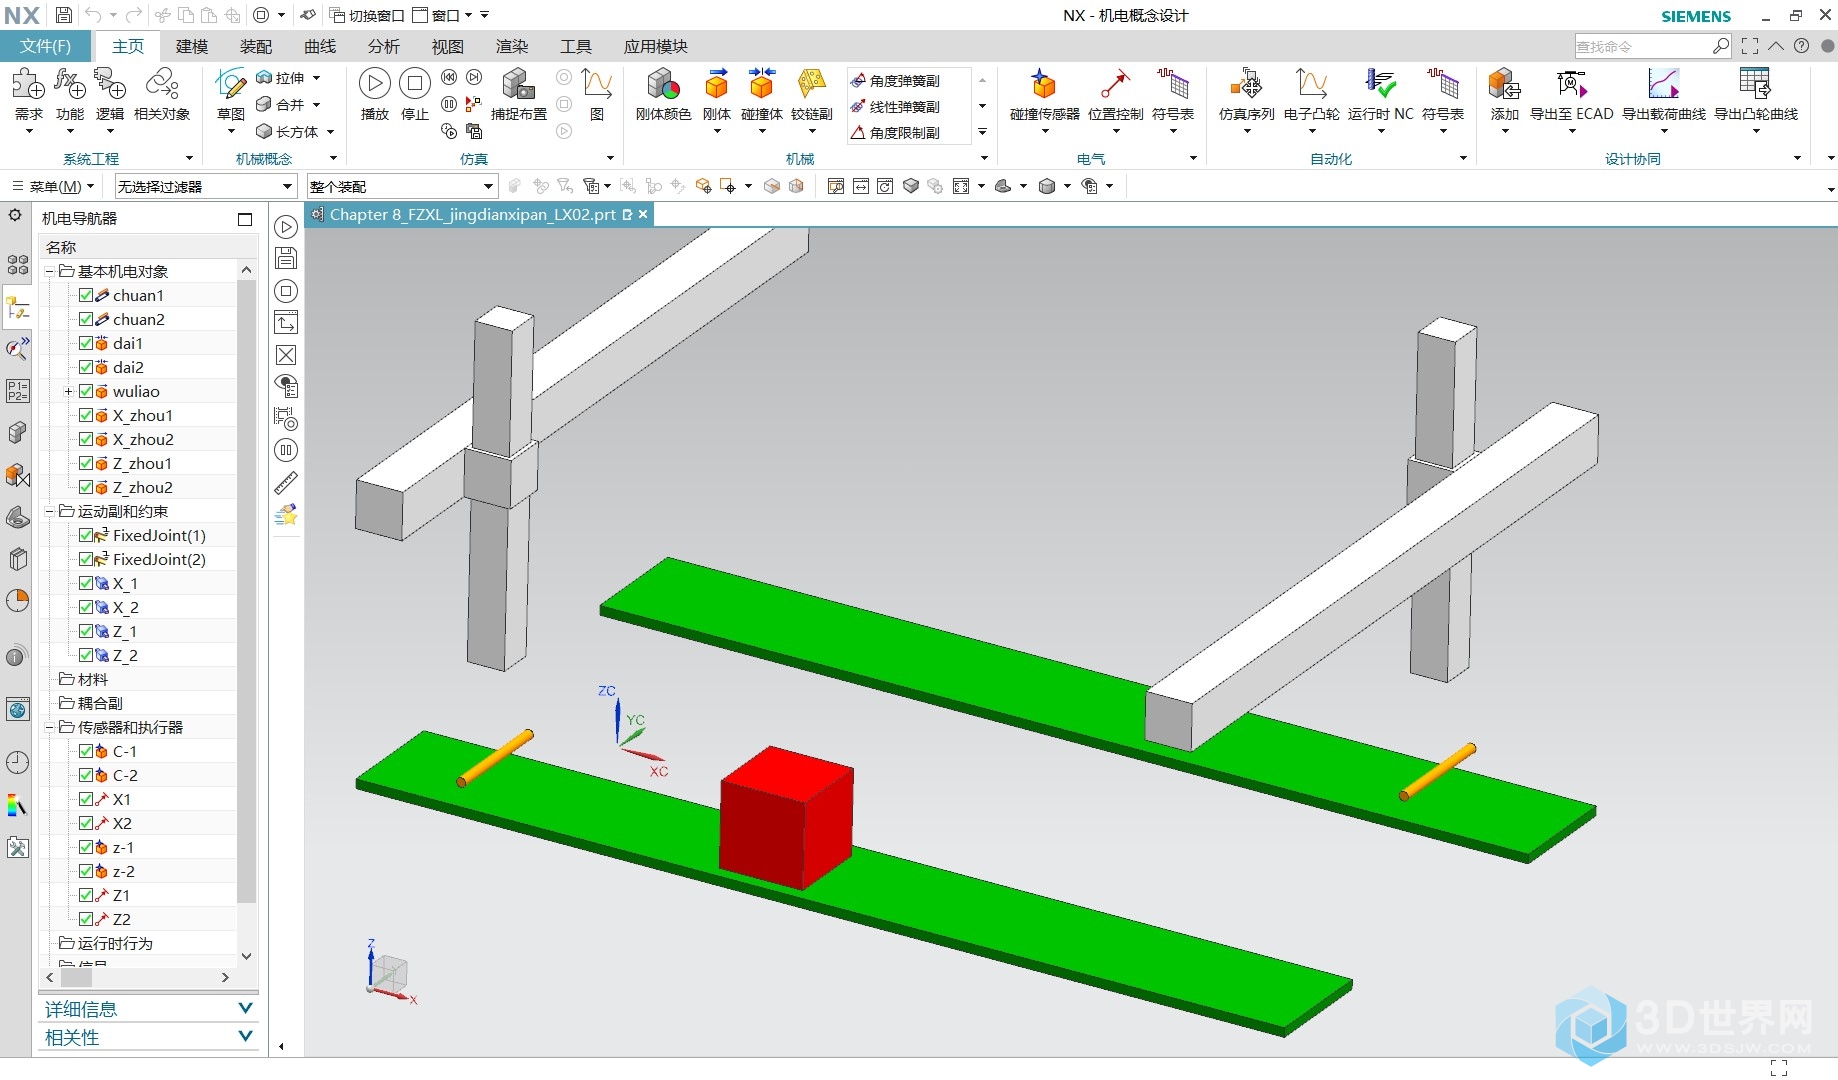The width and height of the screenshot is (1838, 1080).
Task: Click the Play simulation button
Action: (x=374, y=93)
